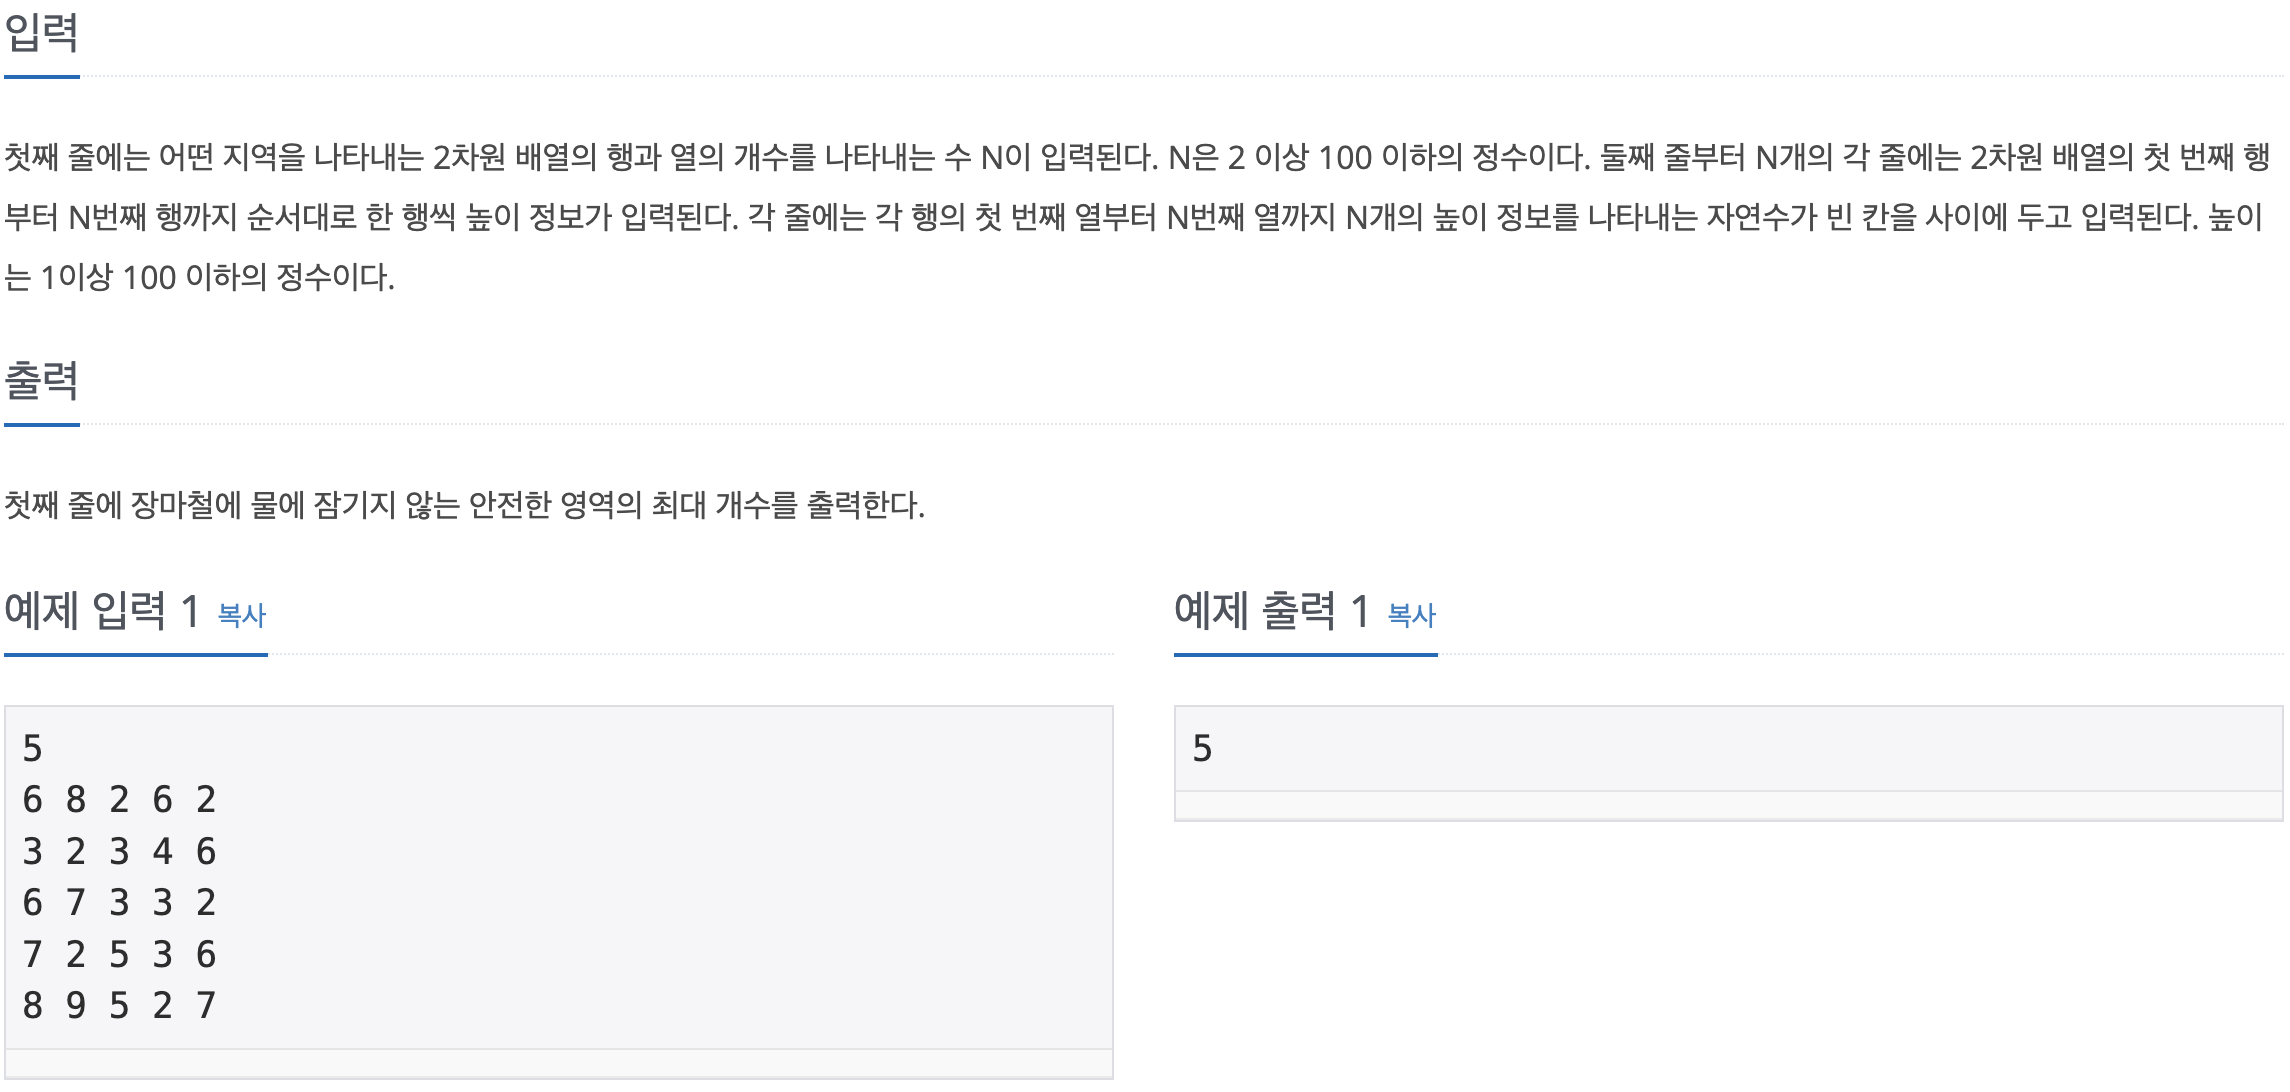Copy sample input 1 via 복사 link

click(x=242, y=615)
